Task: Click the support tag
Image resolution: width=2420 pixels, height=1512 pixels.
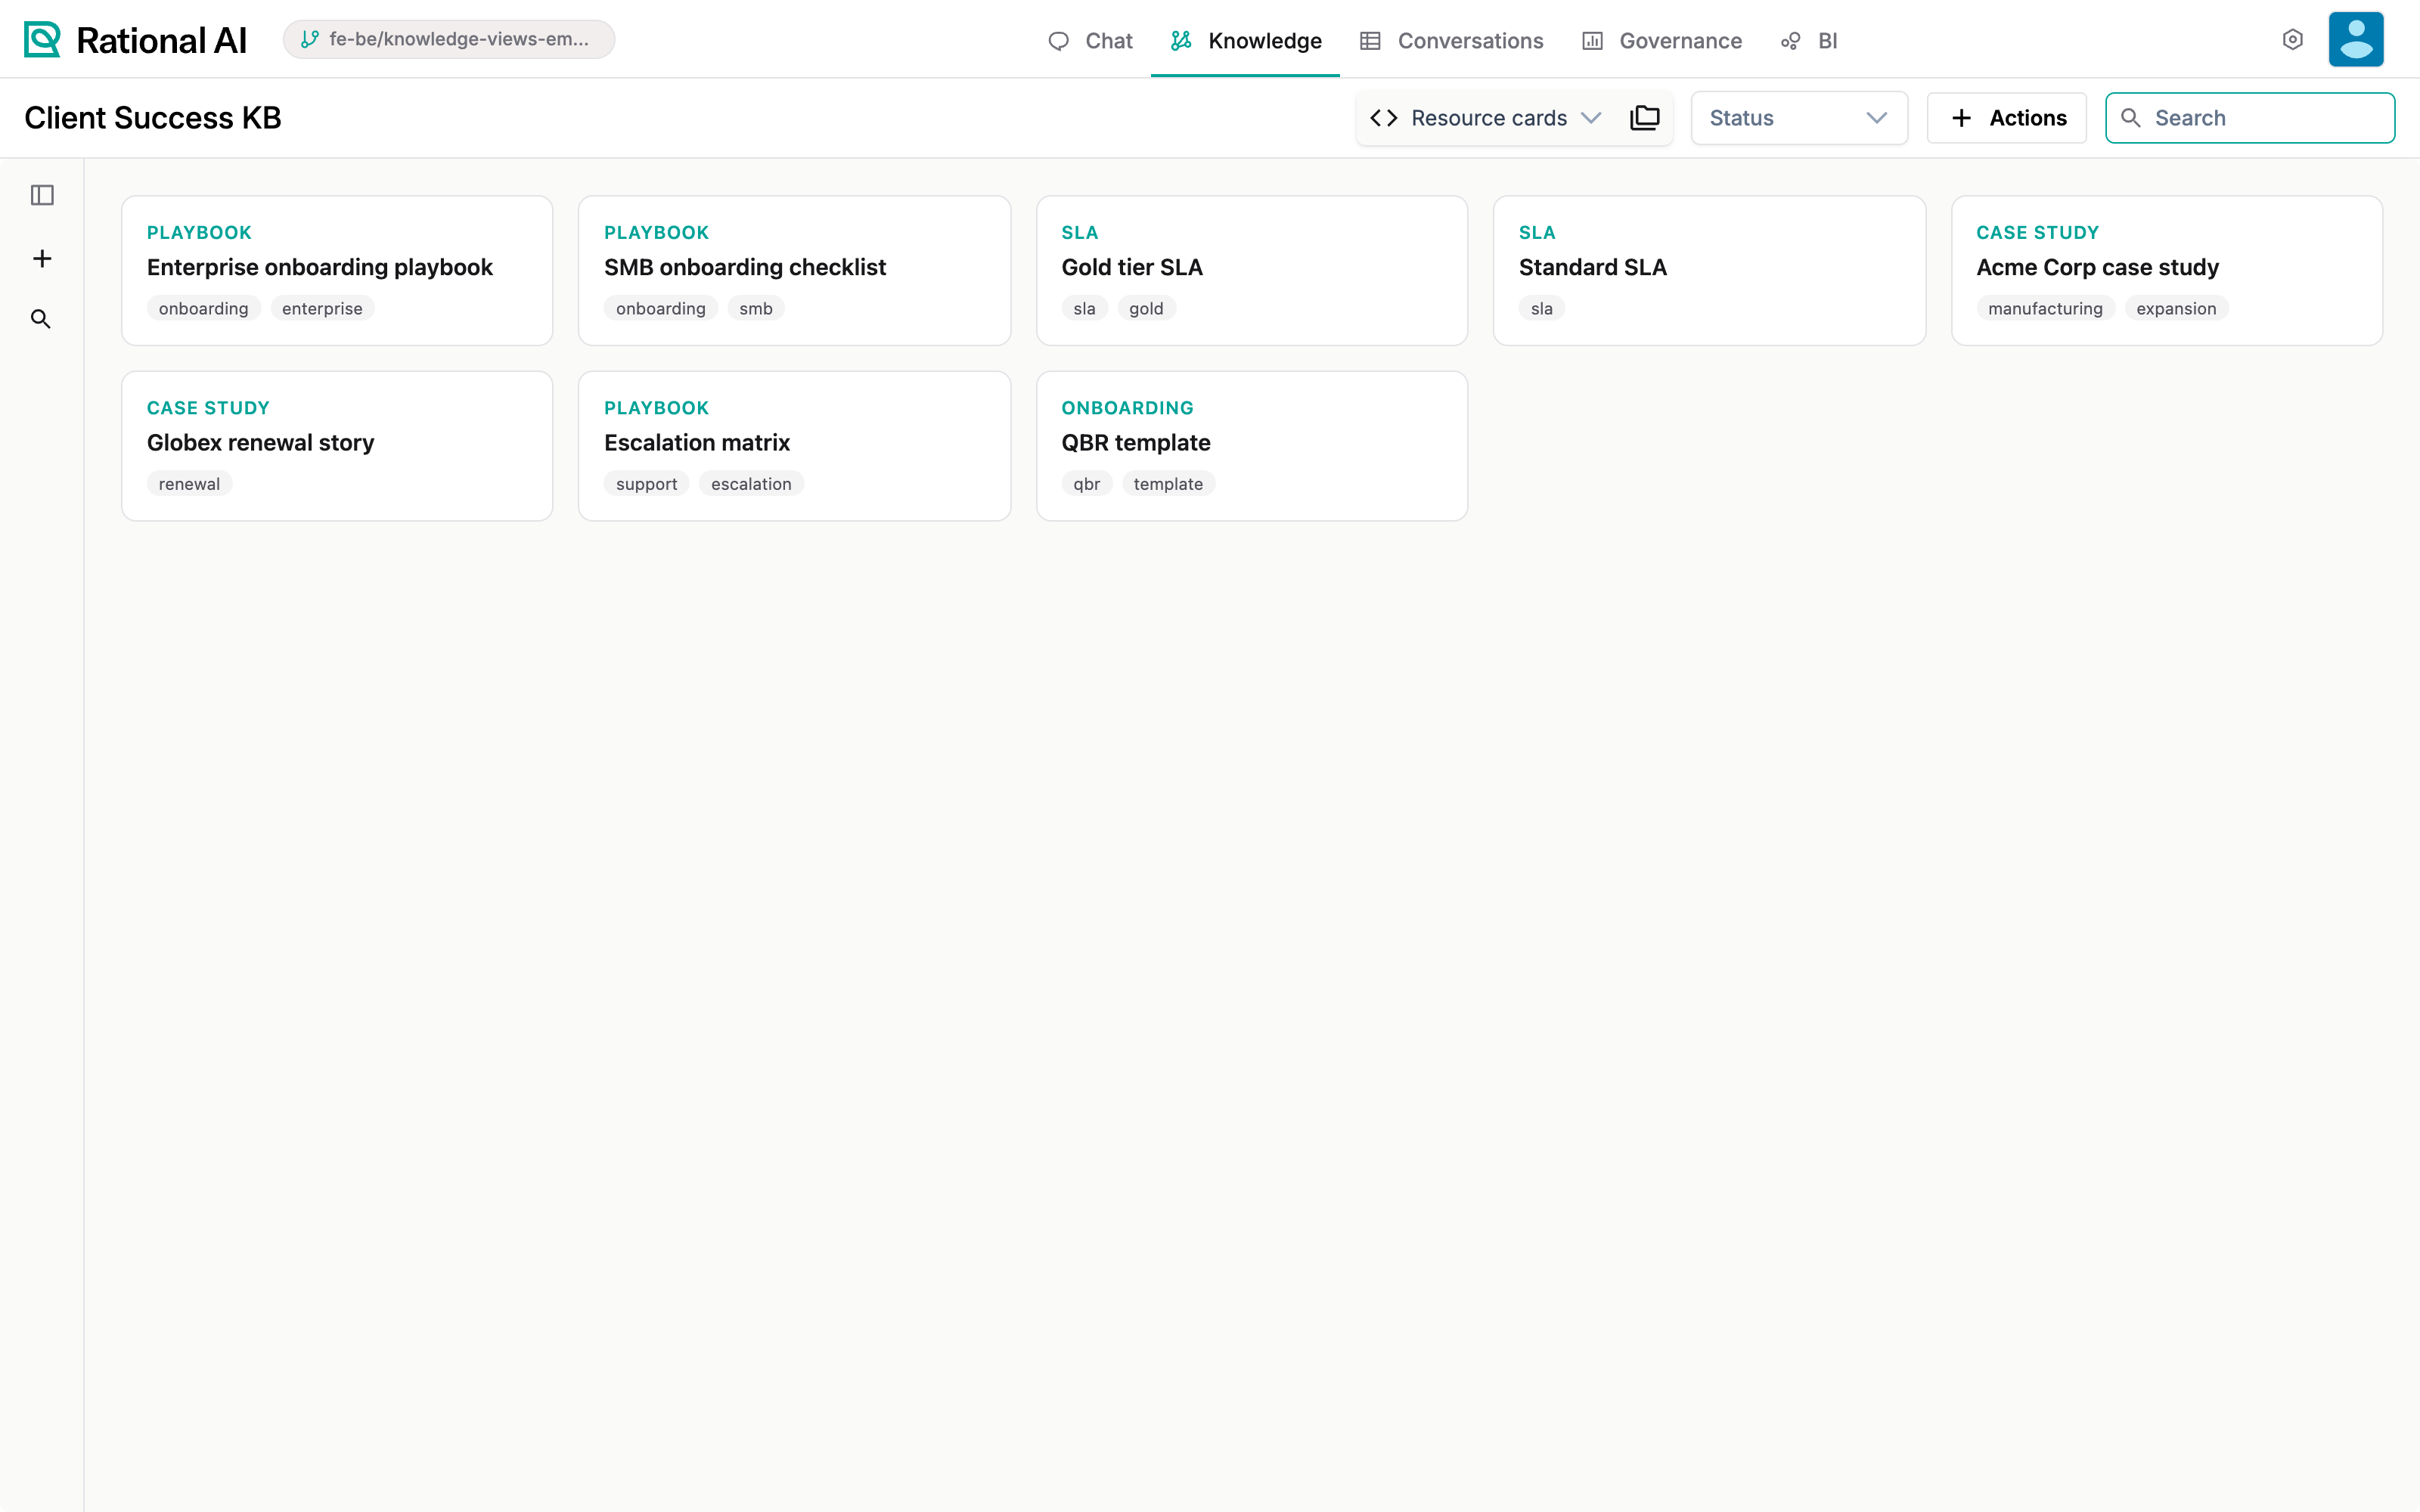Action: 646,484
